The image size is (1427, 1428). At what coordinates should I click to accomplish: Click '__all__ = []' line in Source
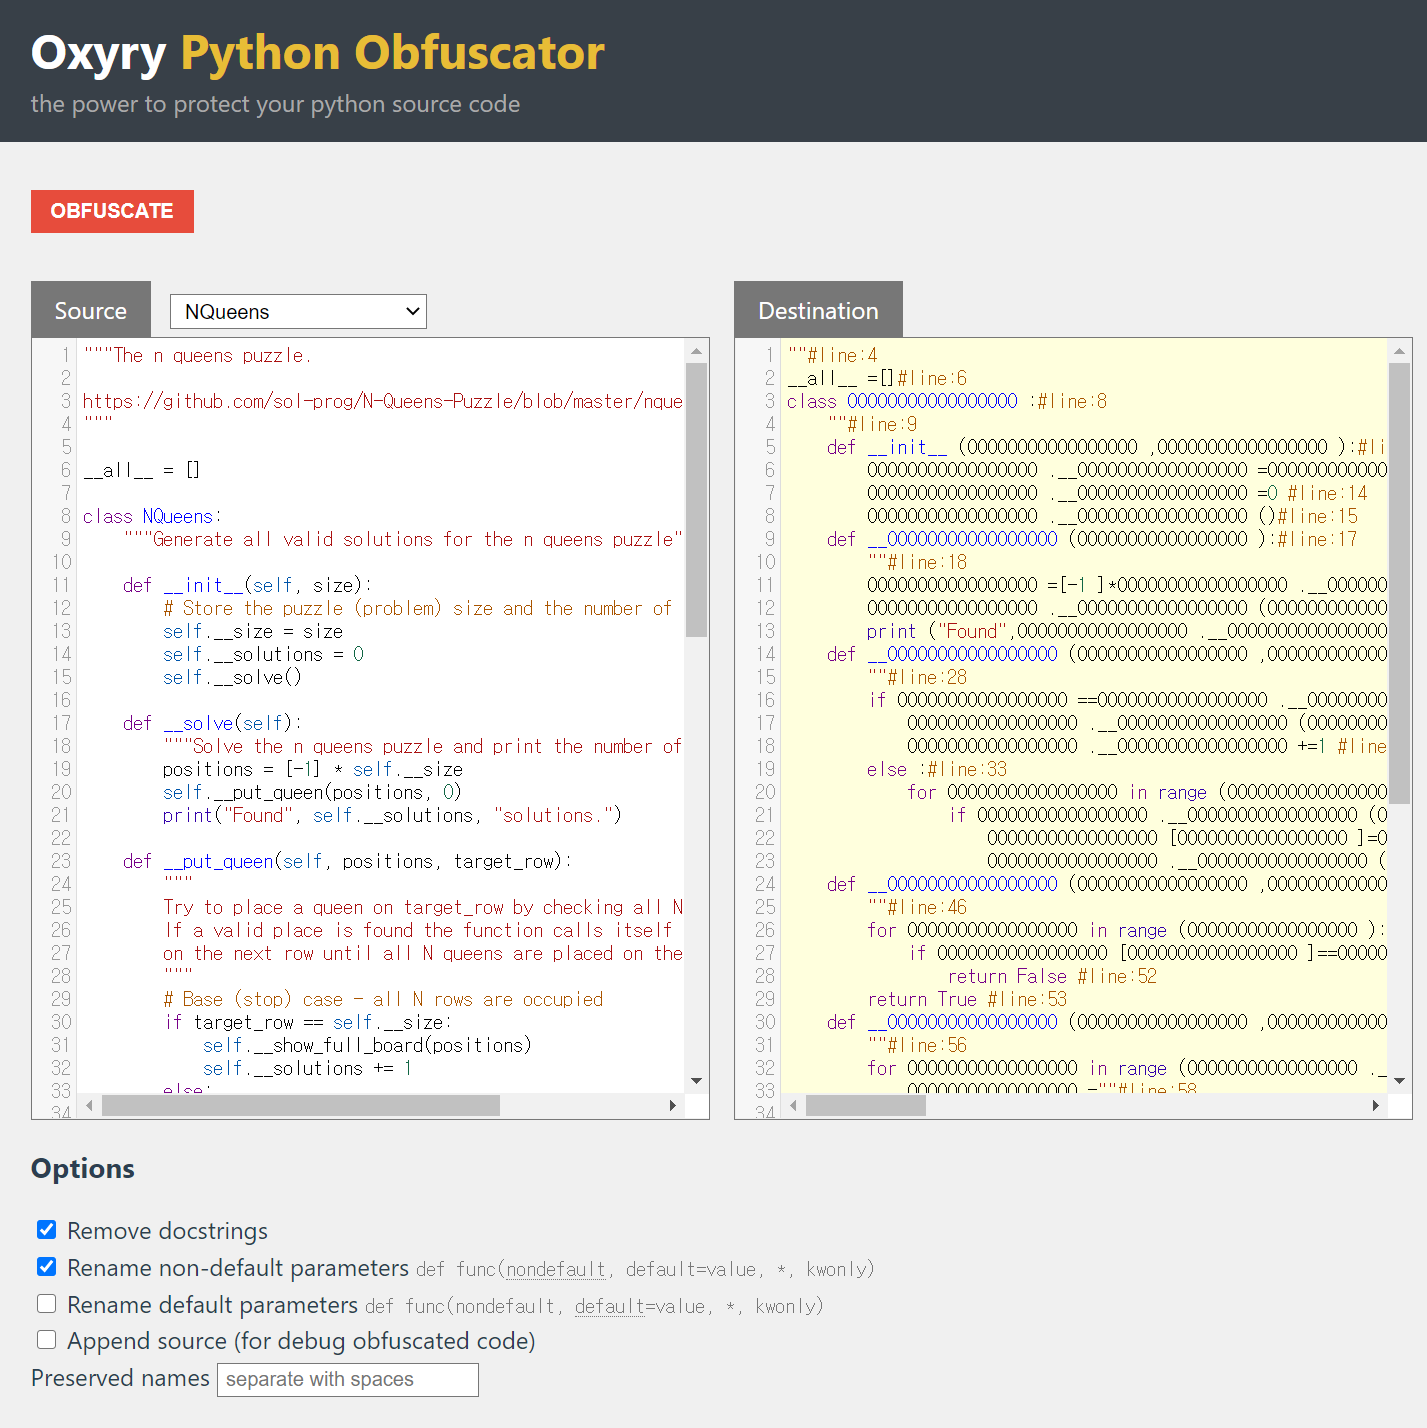coord(142,470)
